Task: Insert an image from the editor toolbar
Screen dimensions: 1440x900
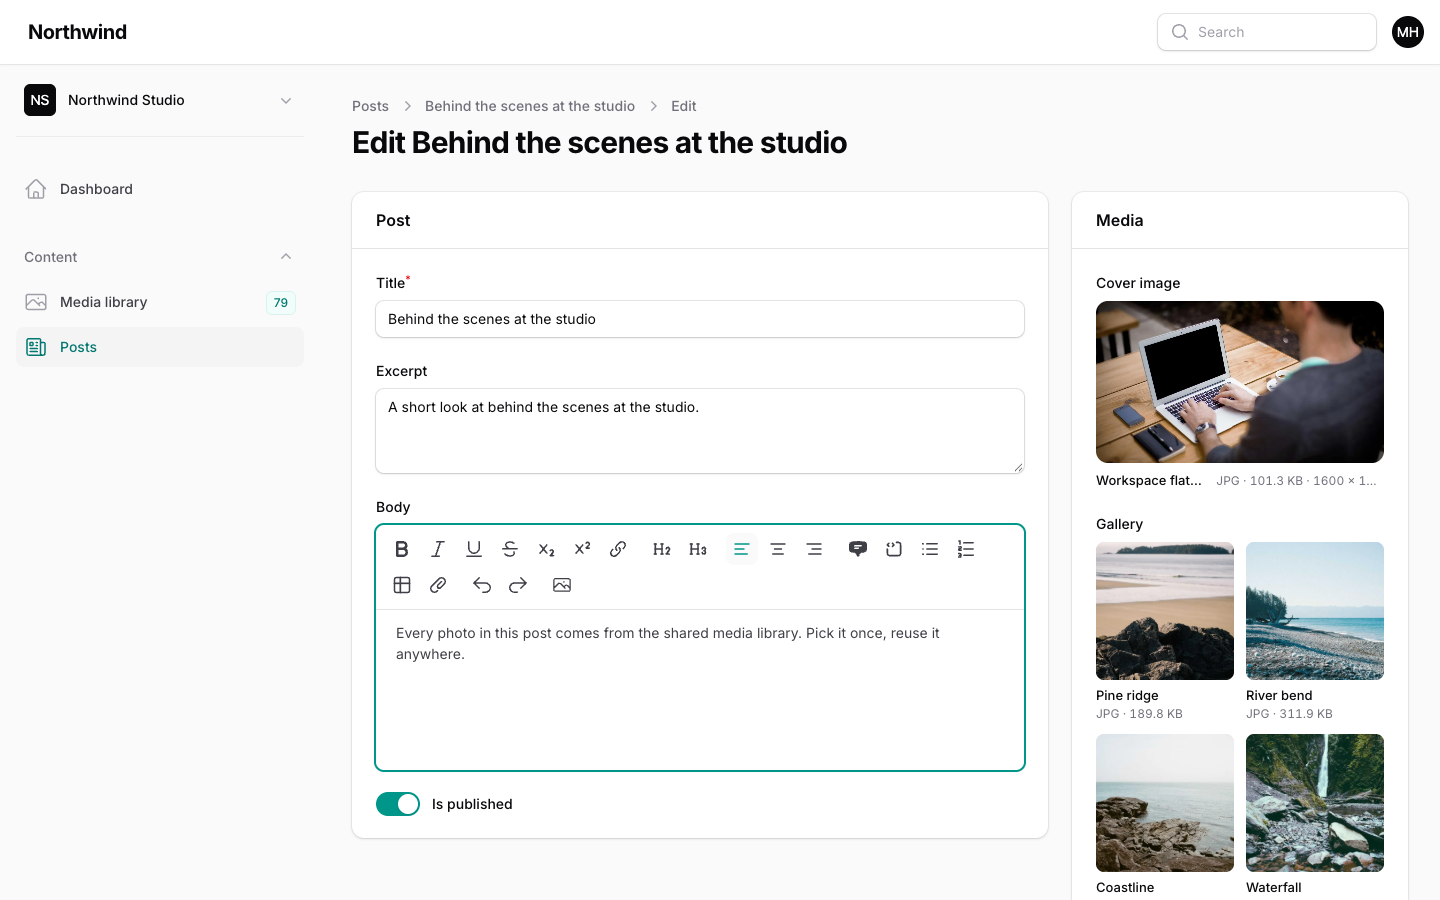Action: point(562,585)
